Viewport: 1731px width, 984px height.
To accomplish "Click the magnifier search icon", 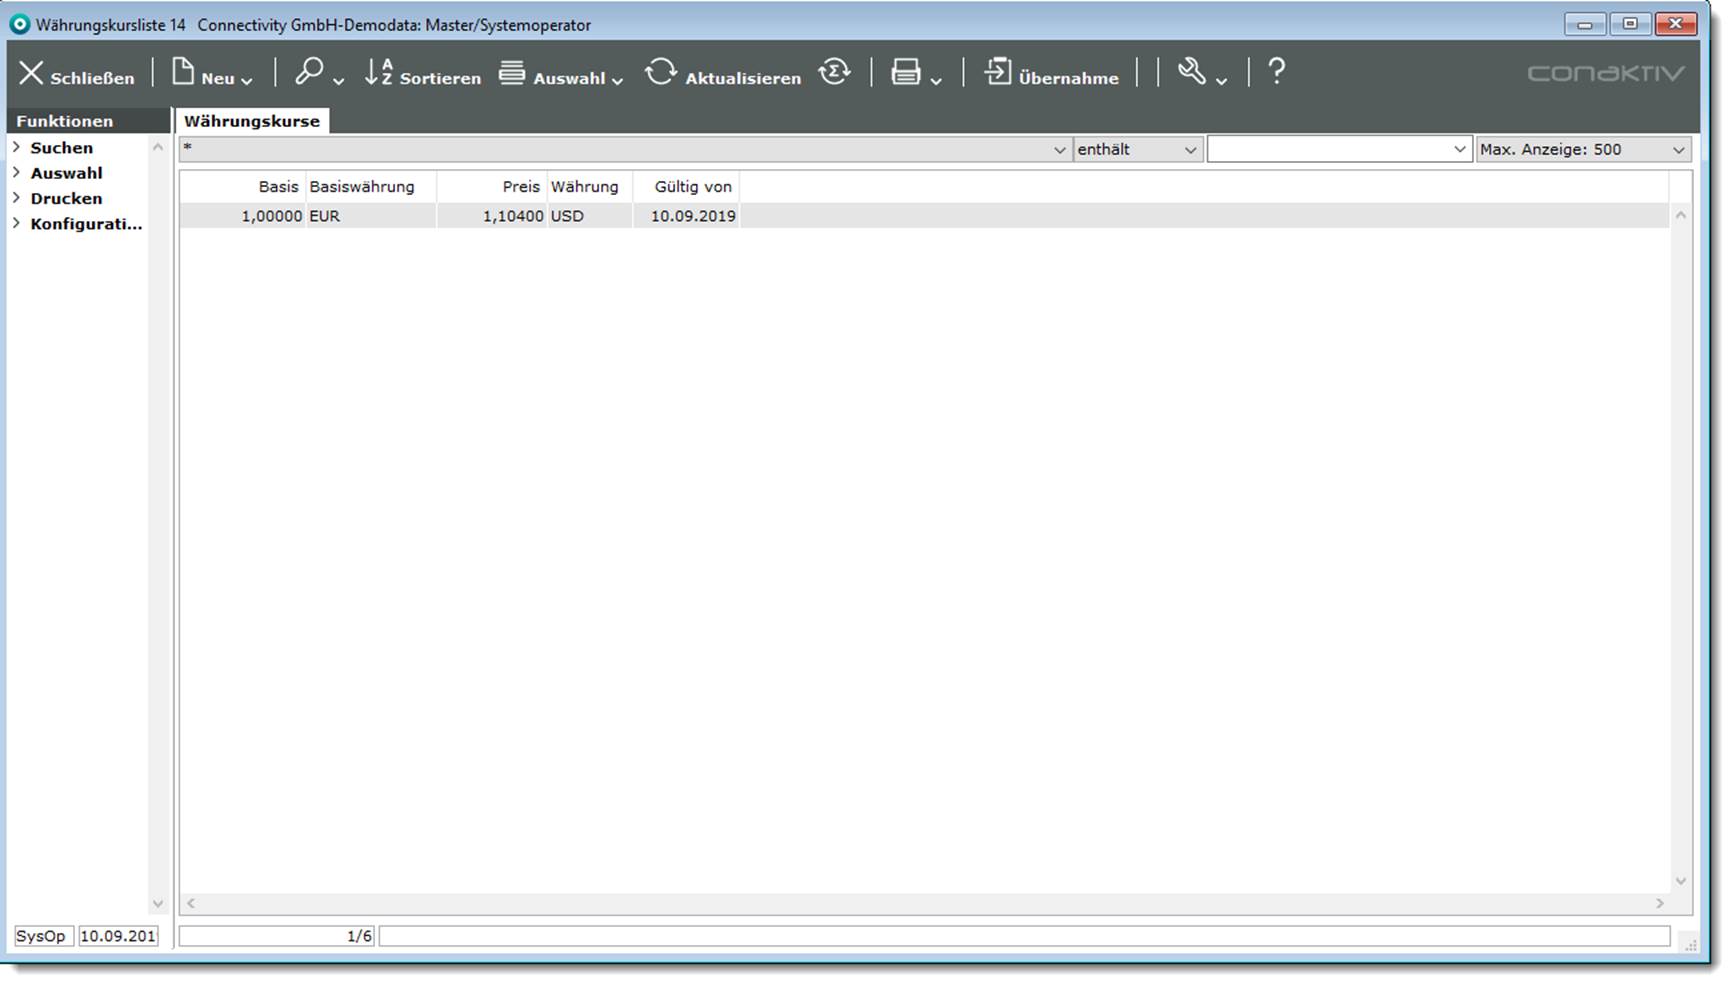I will click(x=309, y=72).
